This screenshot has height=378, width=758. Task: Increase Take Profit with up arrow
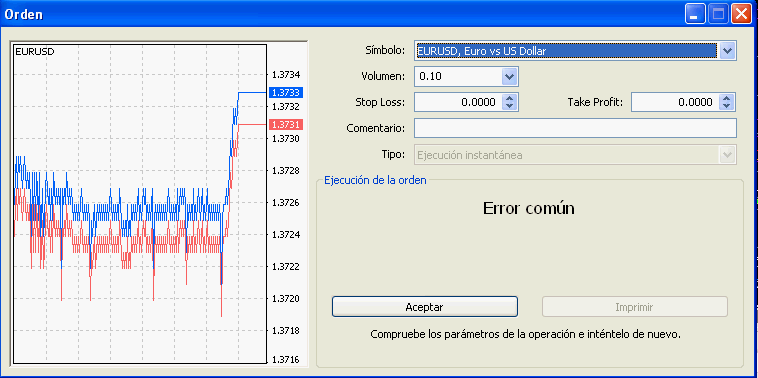click(x=727, y=98)
